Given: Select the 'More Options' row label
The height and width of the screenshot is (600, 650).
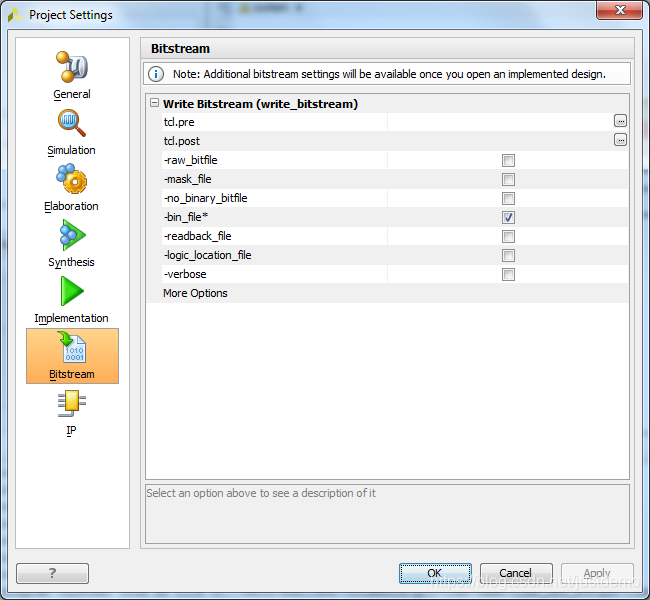Looking at the screenshot, I should point(195,293).
